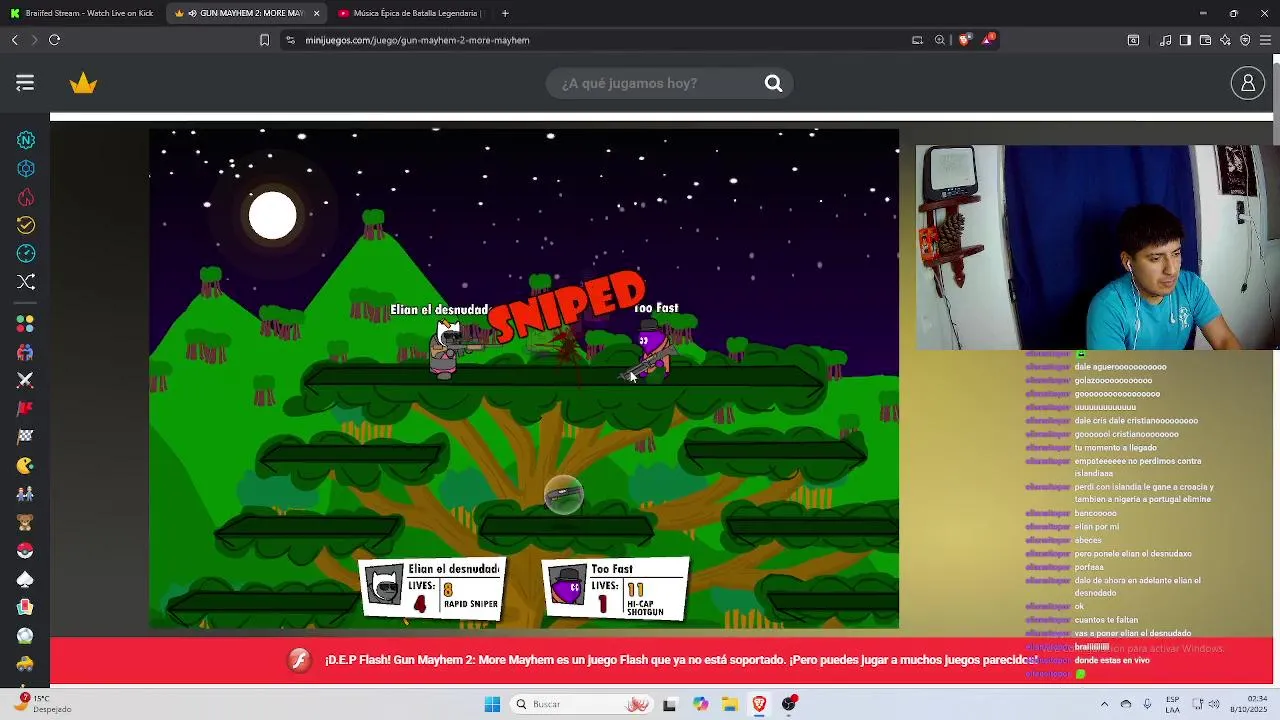
Task: Open the teal clock sidebar icon
Action: pyautogui.click(x=26, y=253)
